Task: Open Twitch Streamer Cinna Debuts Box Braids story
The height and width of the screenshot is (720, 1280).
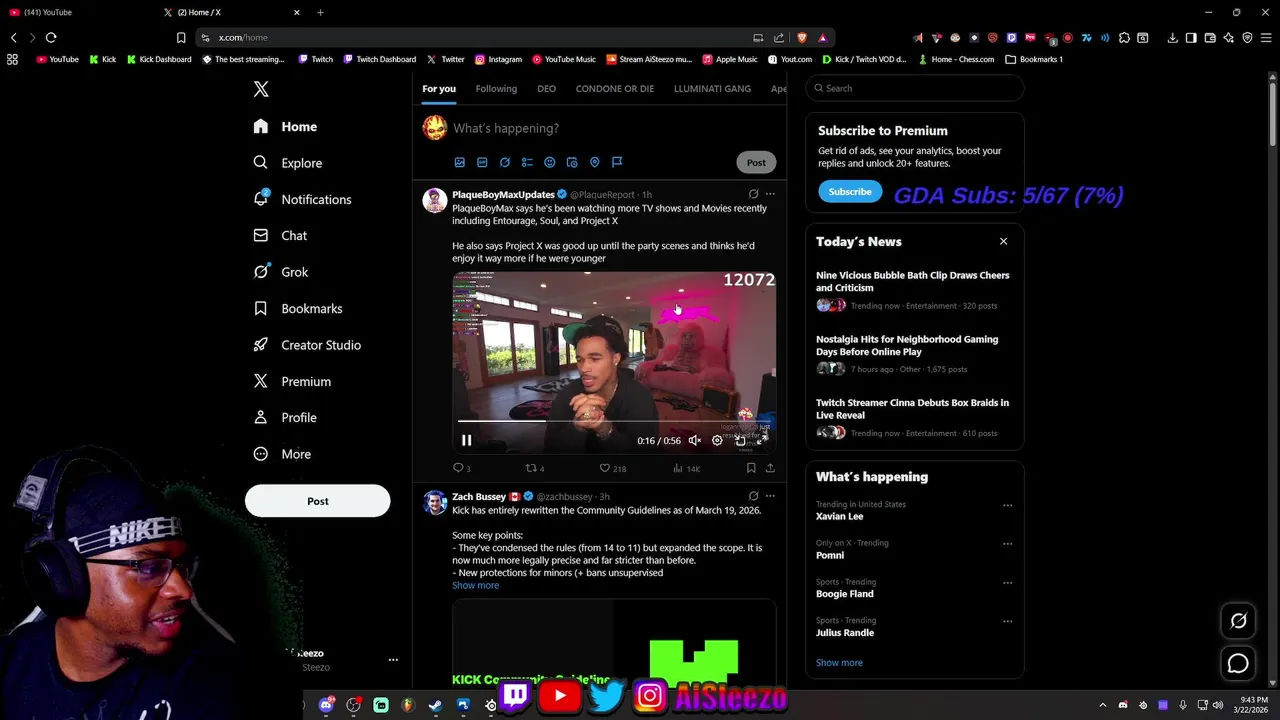Action: [914, 418]
